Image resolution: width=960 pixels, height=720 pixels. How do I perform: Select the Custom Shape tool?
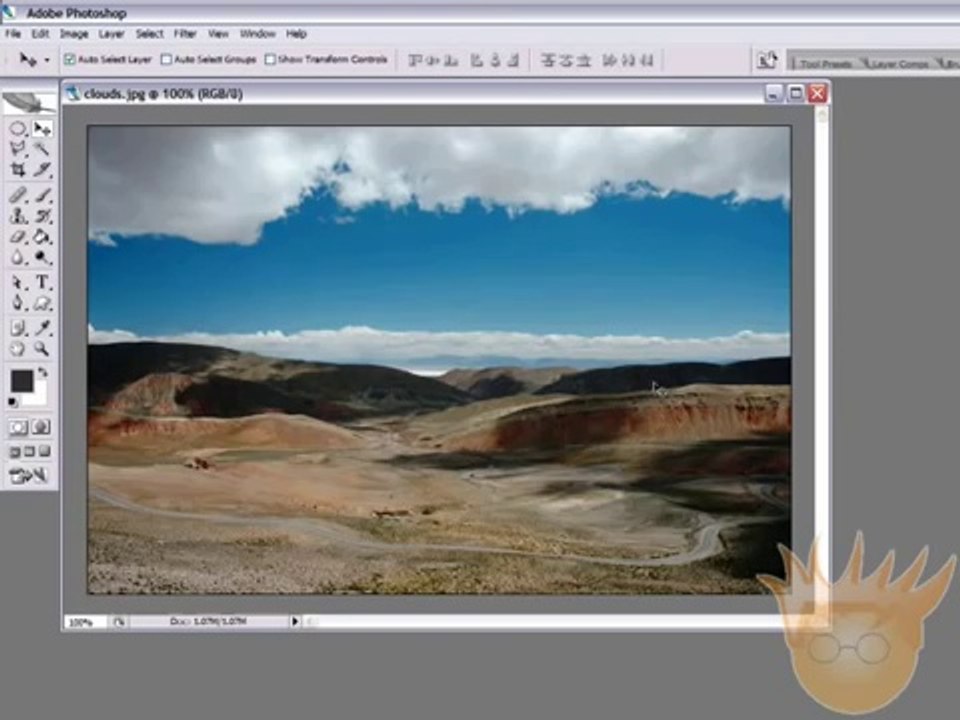(42, 303)
